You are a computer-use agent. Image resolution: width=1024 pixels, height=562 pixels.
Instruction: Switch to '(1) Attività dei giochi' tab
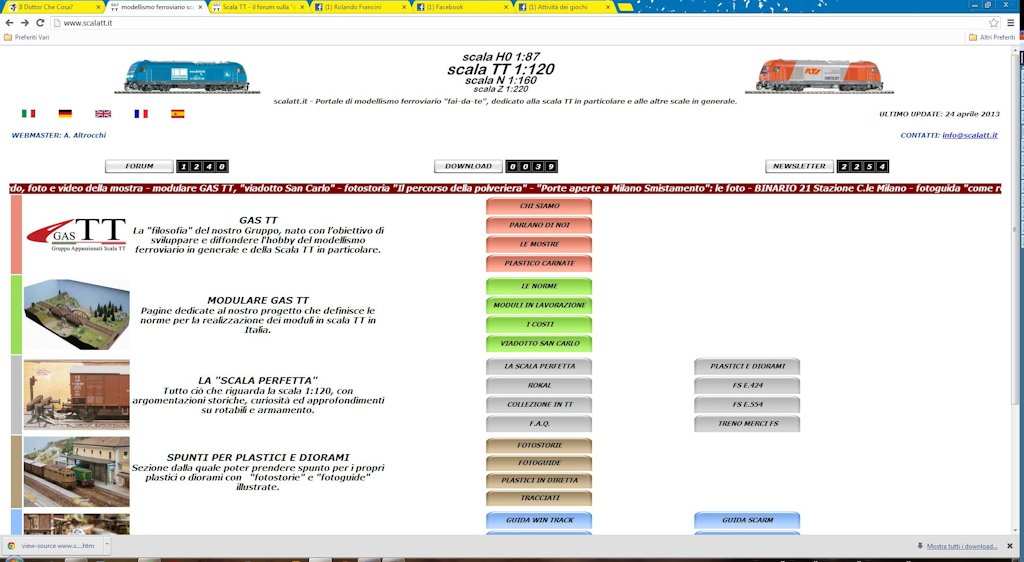[564, 7]
